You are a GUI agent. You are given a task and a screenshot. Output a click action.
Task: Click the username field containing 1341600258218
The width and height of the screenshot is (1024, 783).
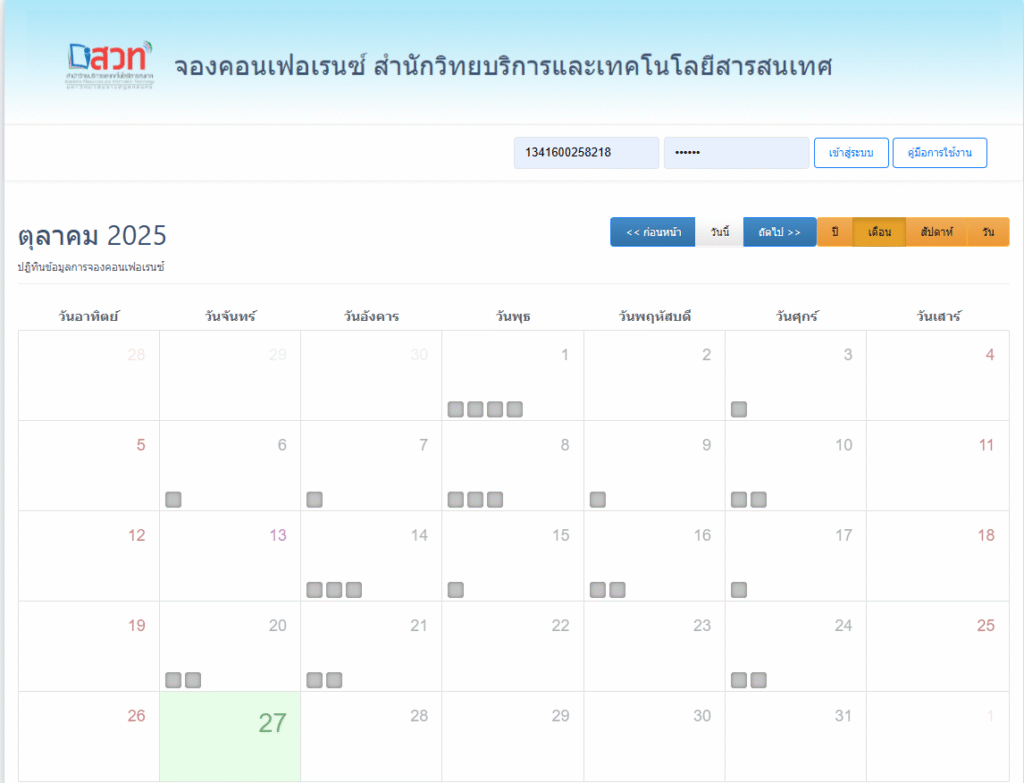[x=586, y=153]
